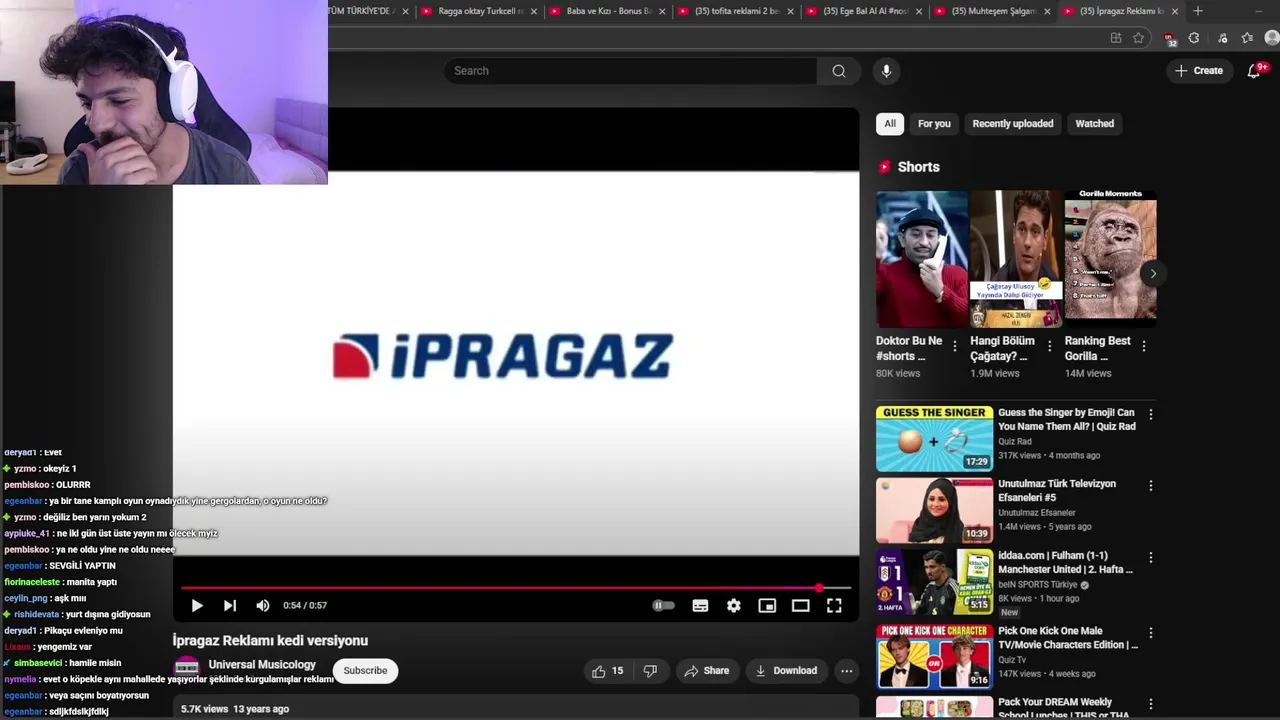Open Doktor Bu Ne short thumbnail

(922, 259)
